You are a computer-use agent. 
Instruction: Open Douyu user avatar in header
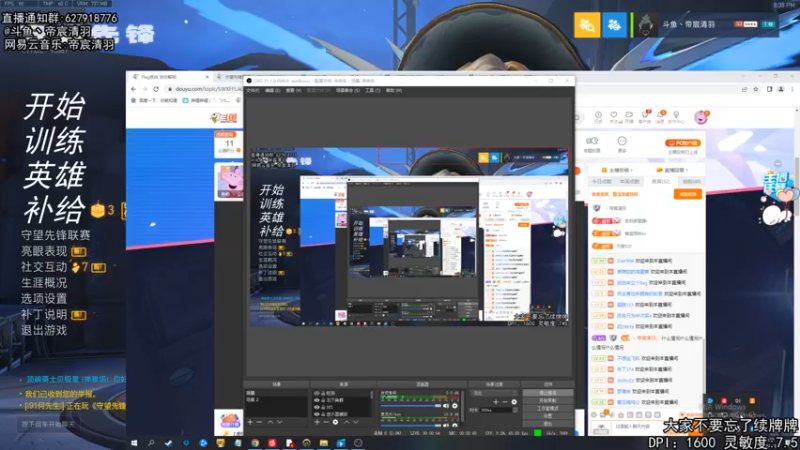click(x=701, y=117)
